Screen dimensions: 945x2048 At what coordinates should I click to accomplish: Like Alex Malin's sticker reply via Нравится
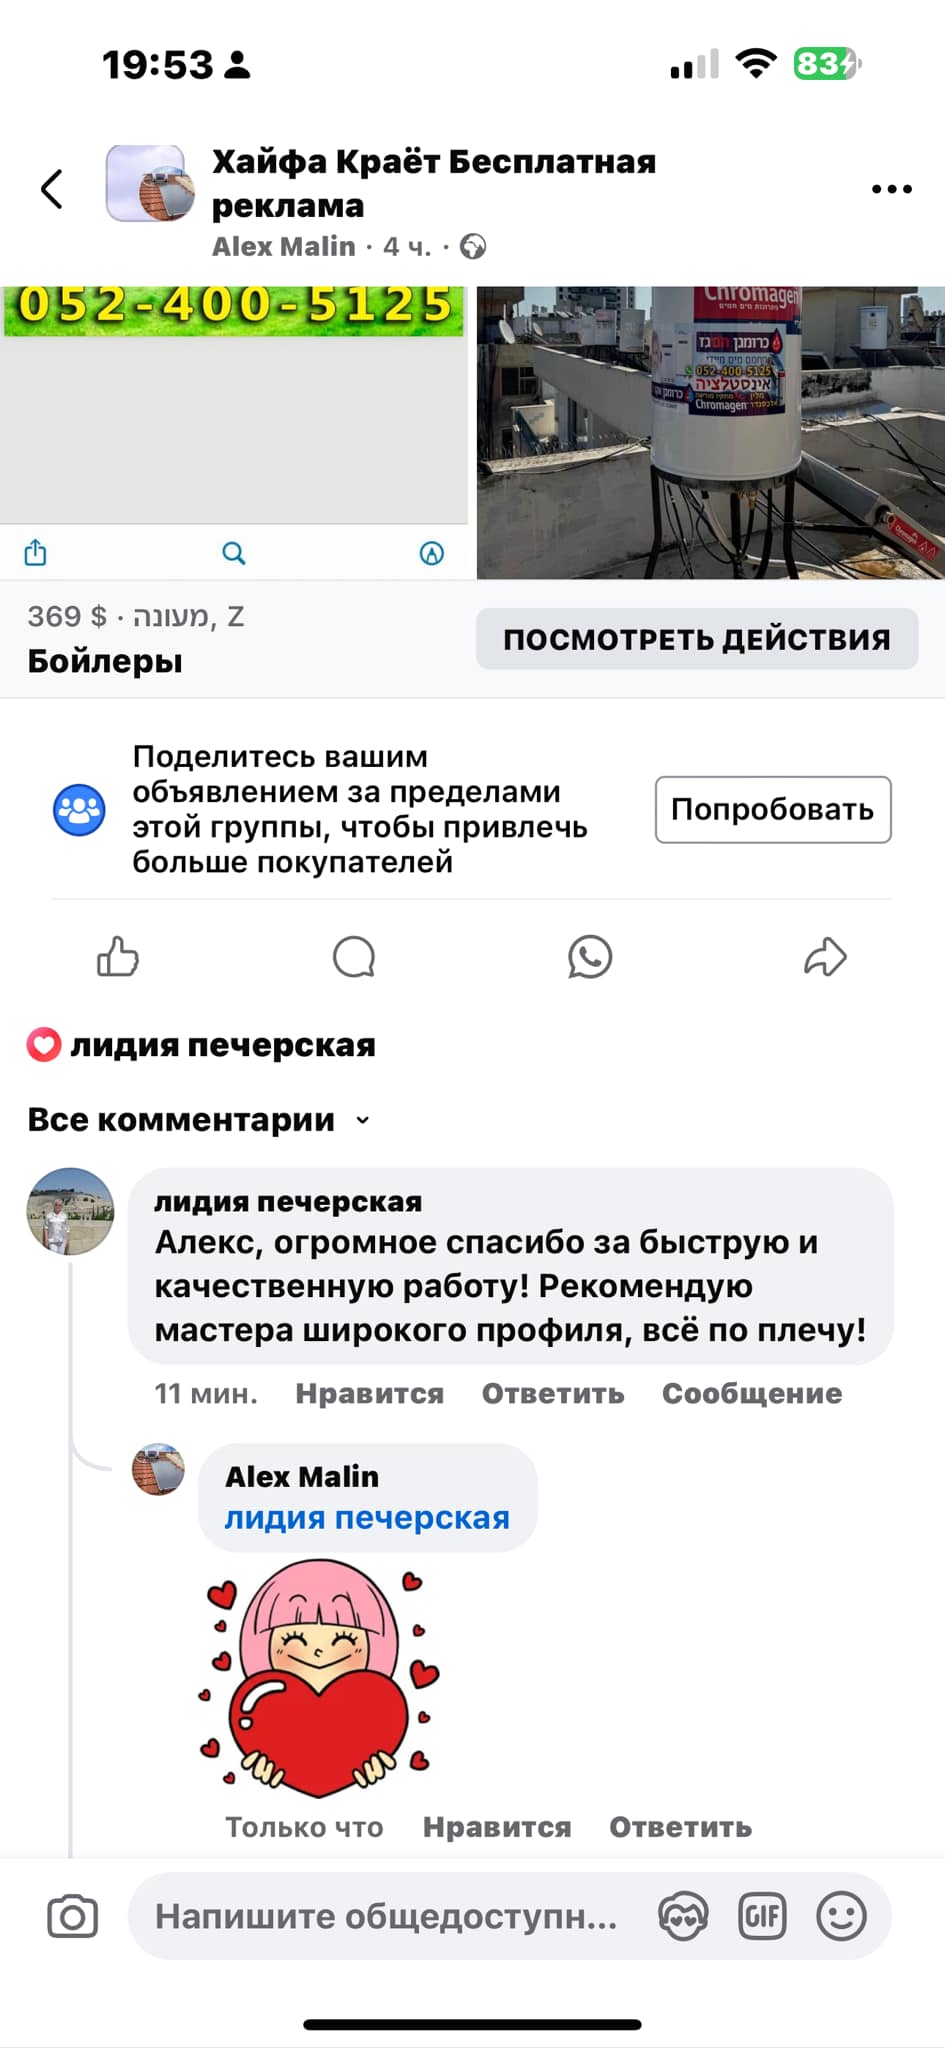click(x=497, y=1827)
